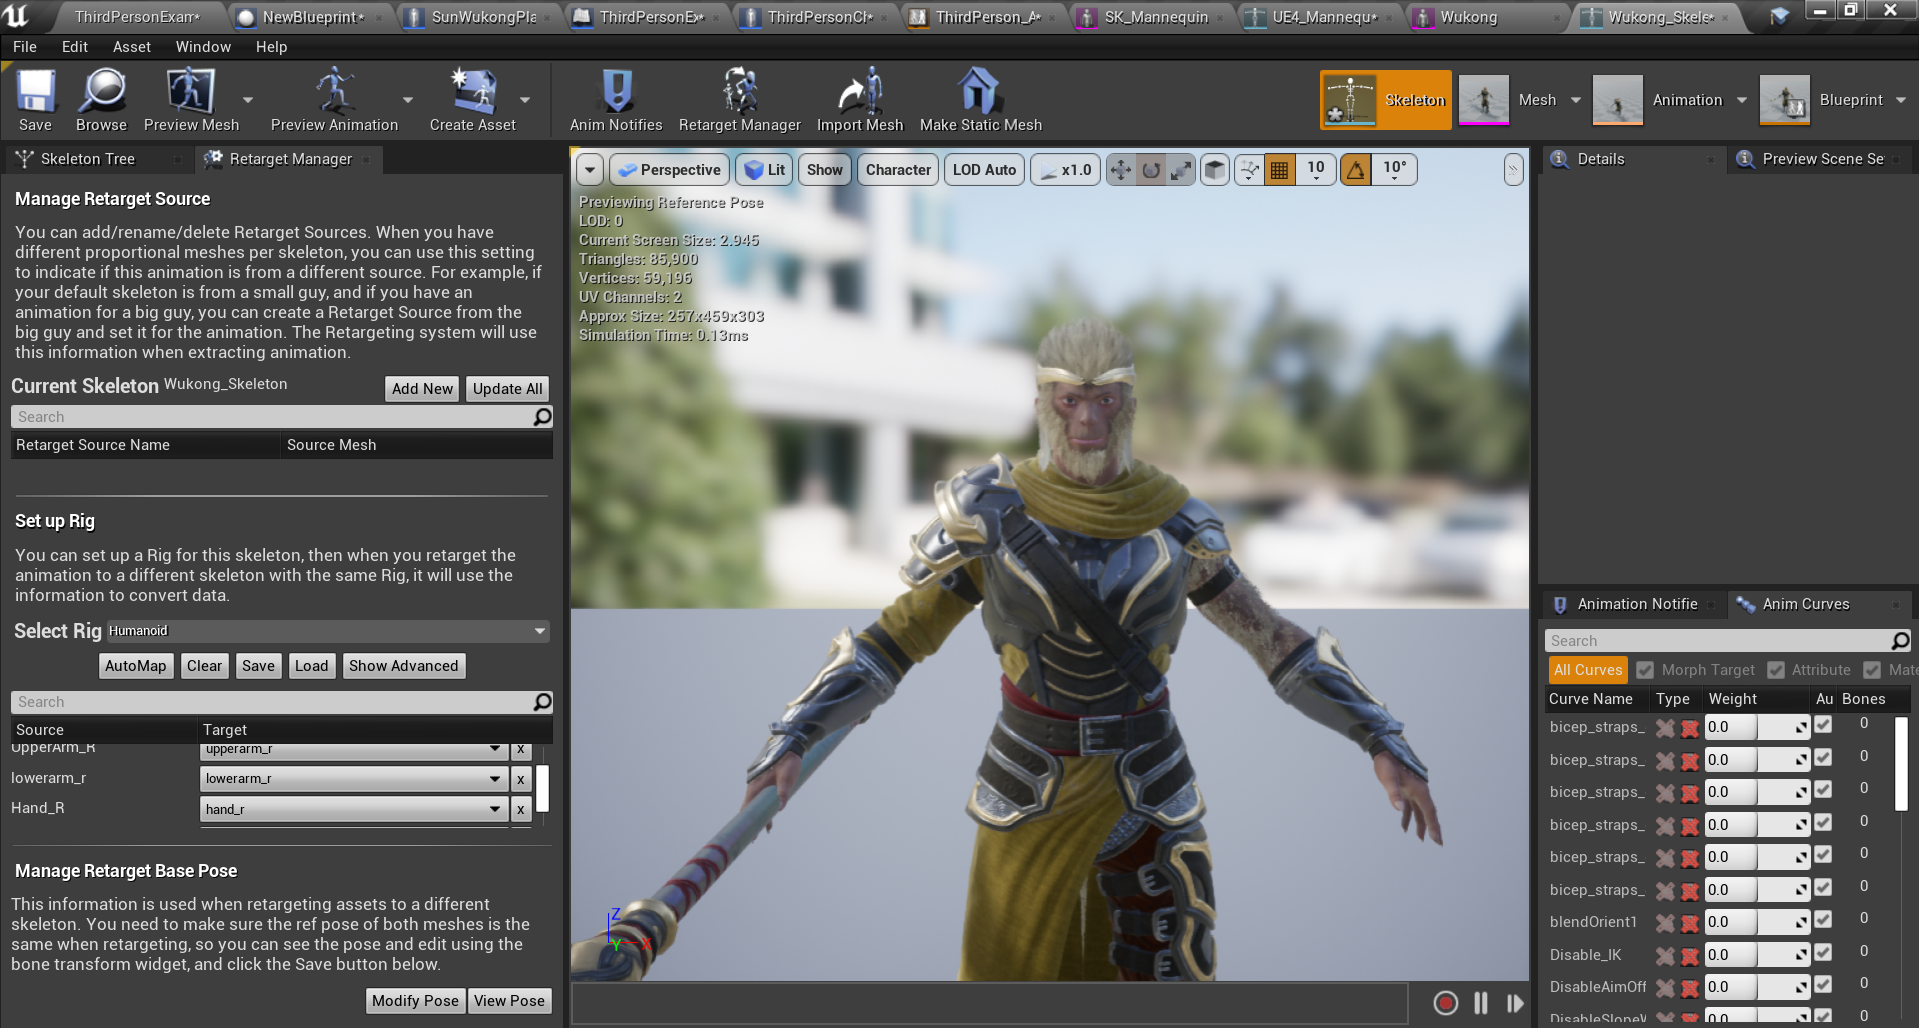Switch to Mesh editor mode thumbnail
The image size is (1919, 1028).
tap(1484, 100)
